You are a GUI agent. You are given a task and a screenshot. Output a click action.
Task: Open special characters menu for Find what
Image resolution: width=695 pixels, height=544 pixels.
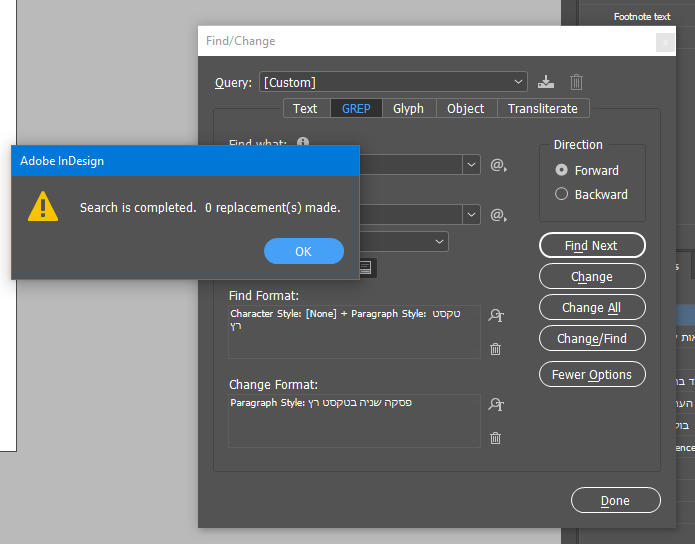tap(498, 165)
